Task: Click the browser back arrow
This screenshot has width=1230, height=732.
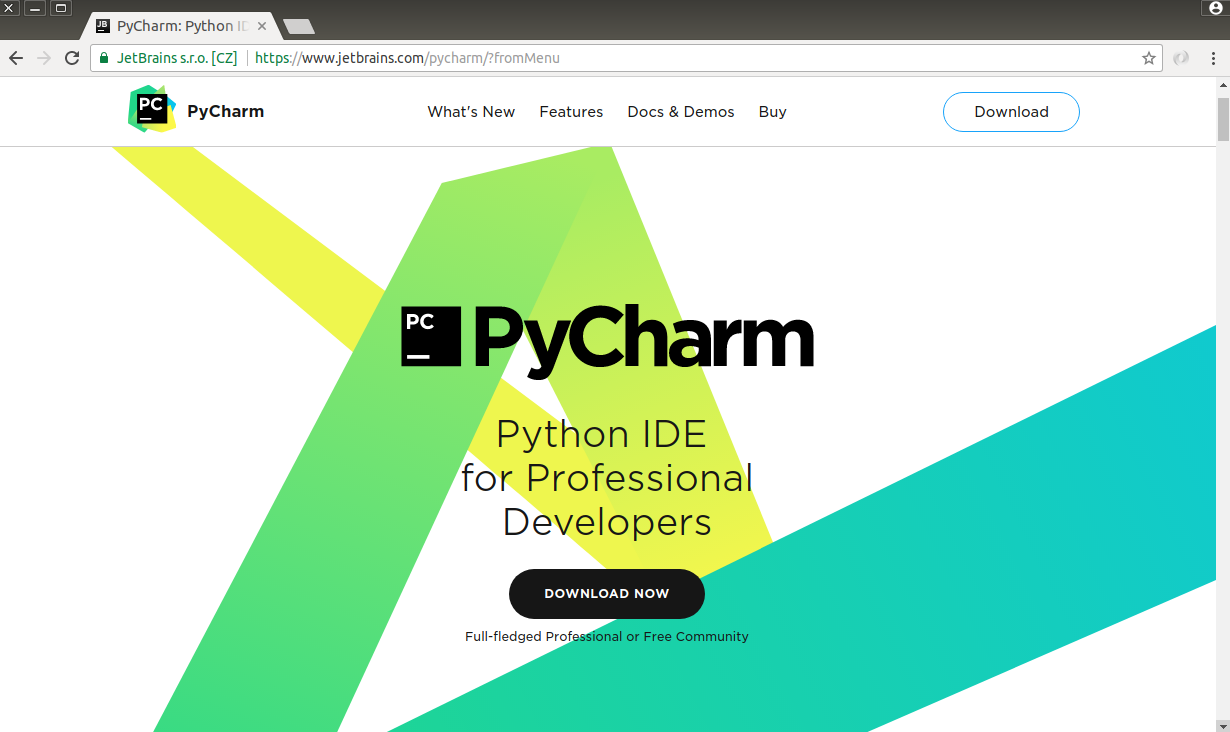Action: click(16, 58)
